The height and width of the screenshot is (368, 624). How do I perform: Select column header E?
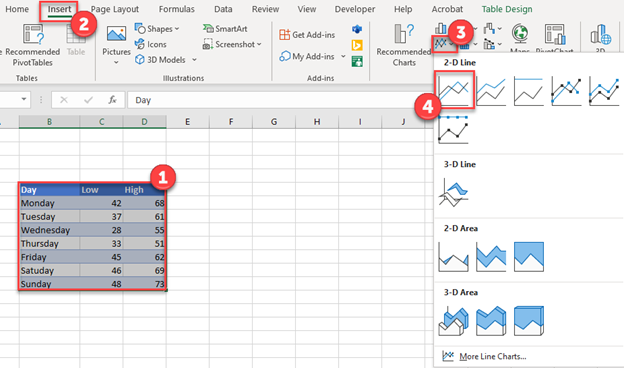[187, 122]
